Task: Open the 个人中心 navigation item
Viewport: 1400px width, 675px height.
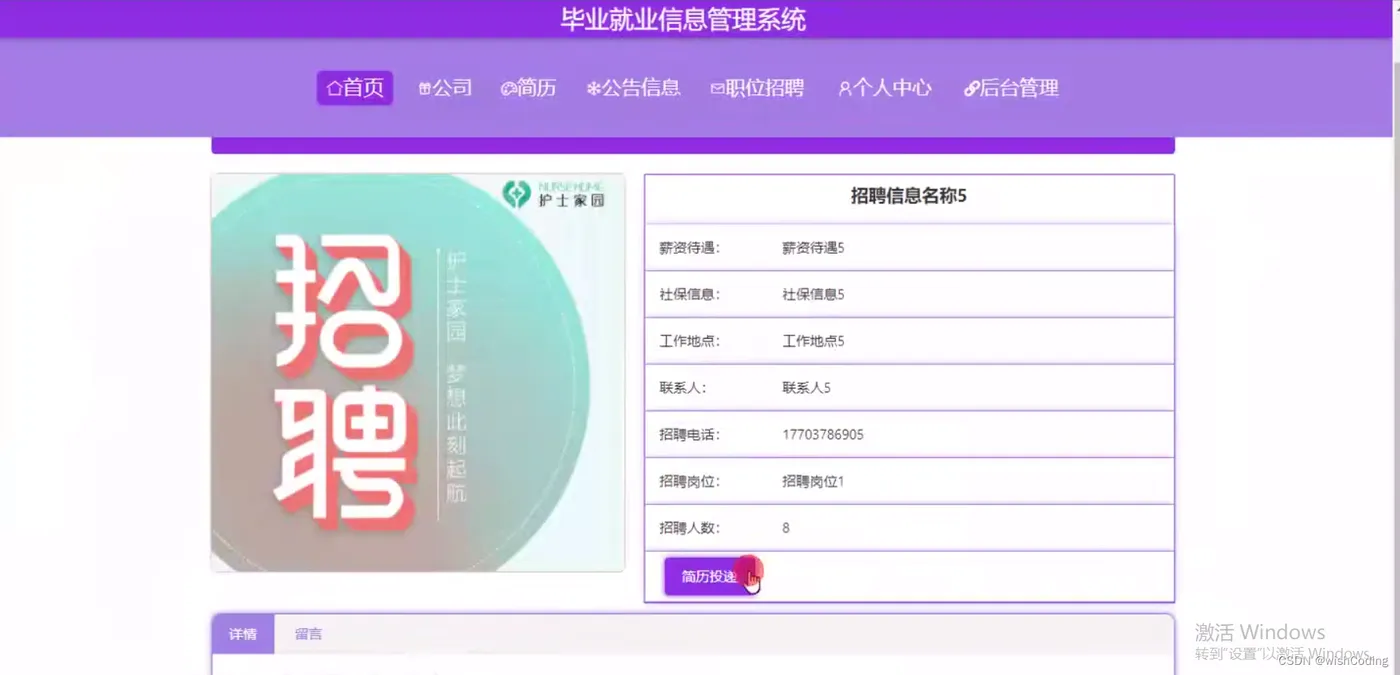Action: pyautogui.click(x=884, y=88)
